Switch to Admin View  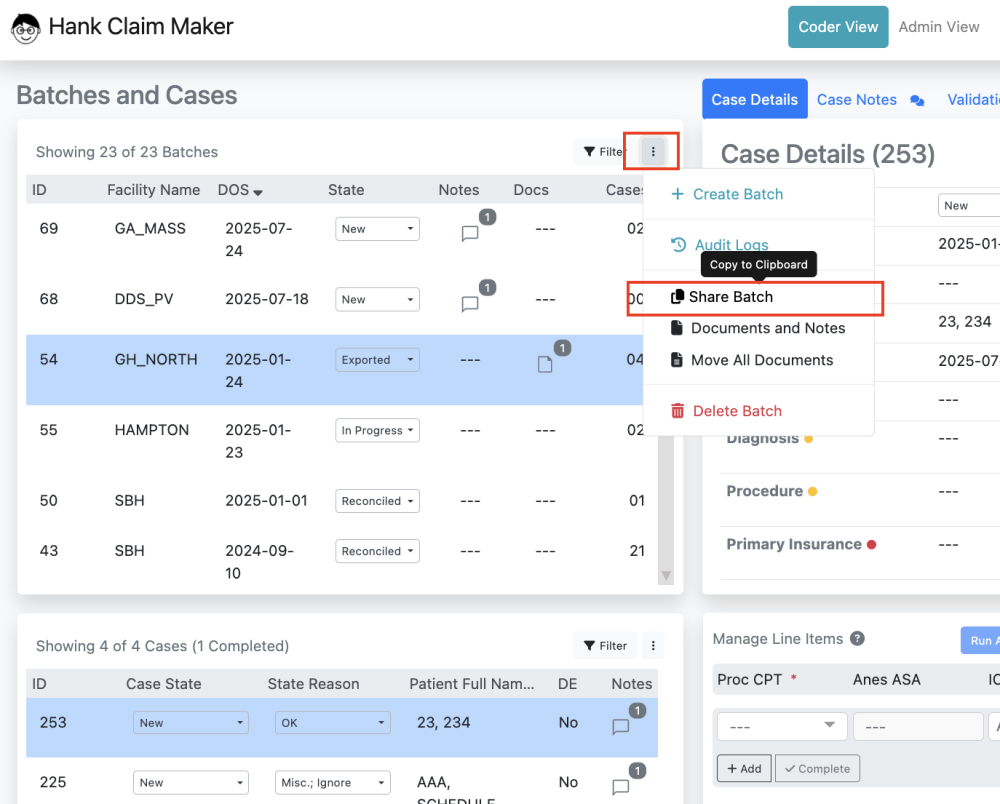tap(938, 27)
